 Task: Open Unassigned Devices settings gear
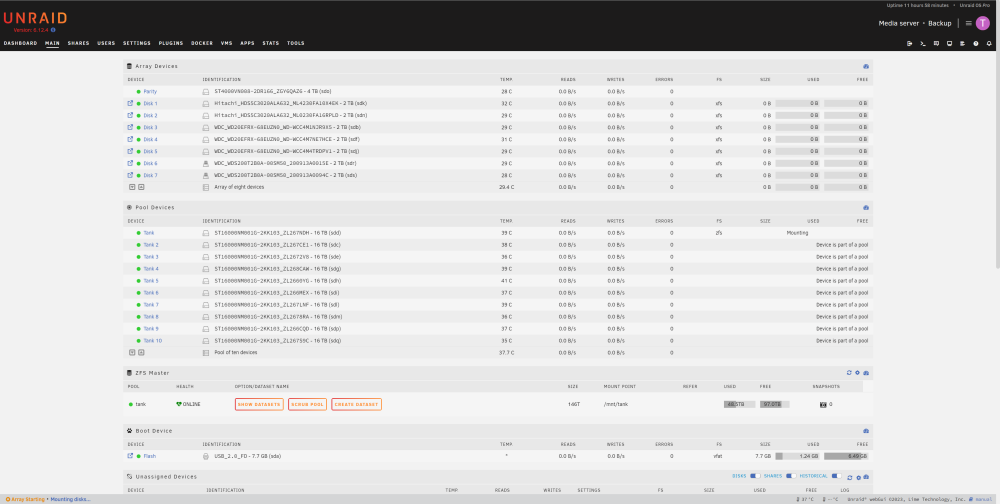858,477
